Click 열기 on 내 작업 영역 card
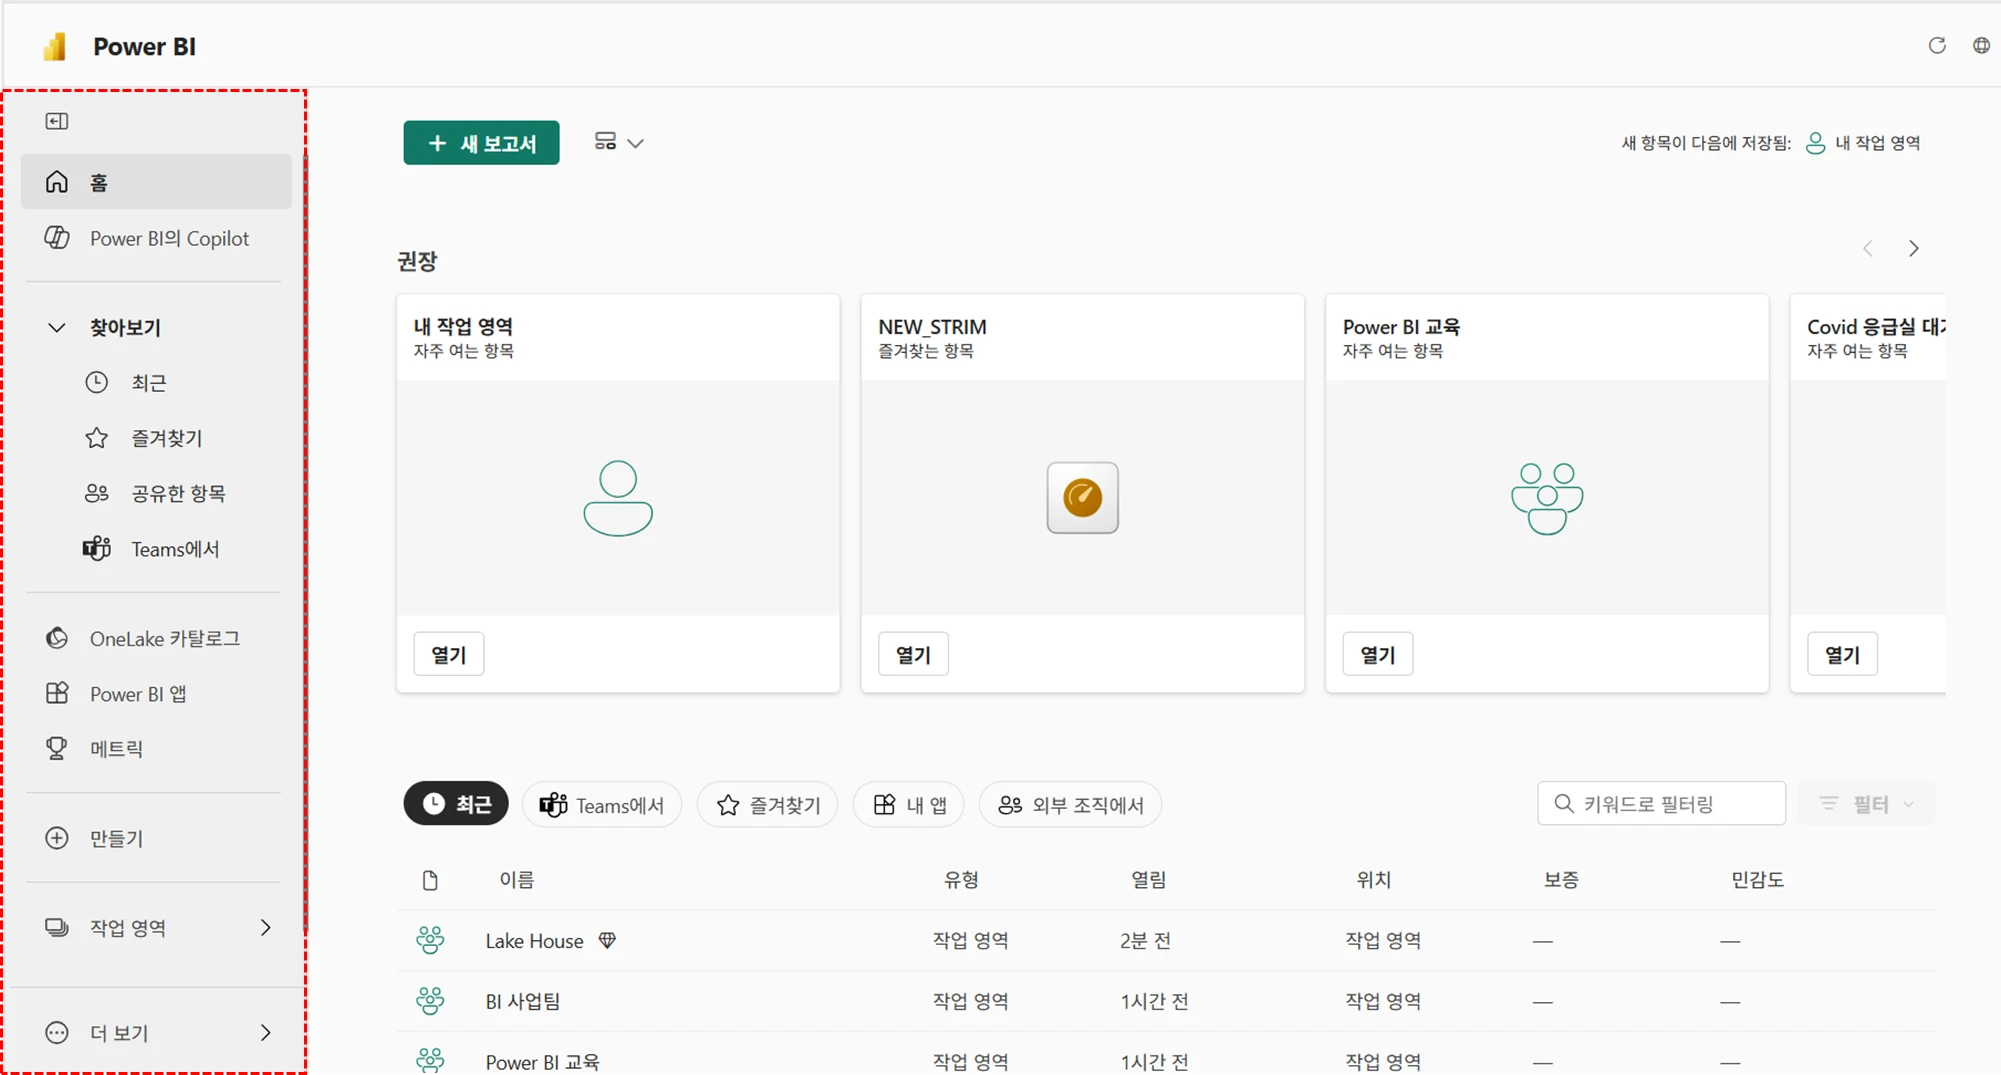The image size is (2001, 1075). (448, 654)
